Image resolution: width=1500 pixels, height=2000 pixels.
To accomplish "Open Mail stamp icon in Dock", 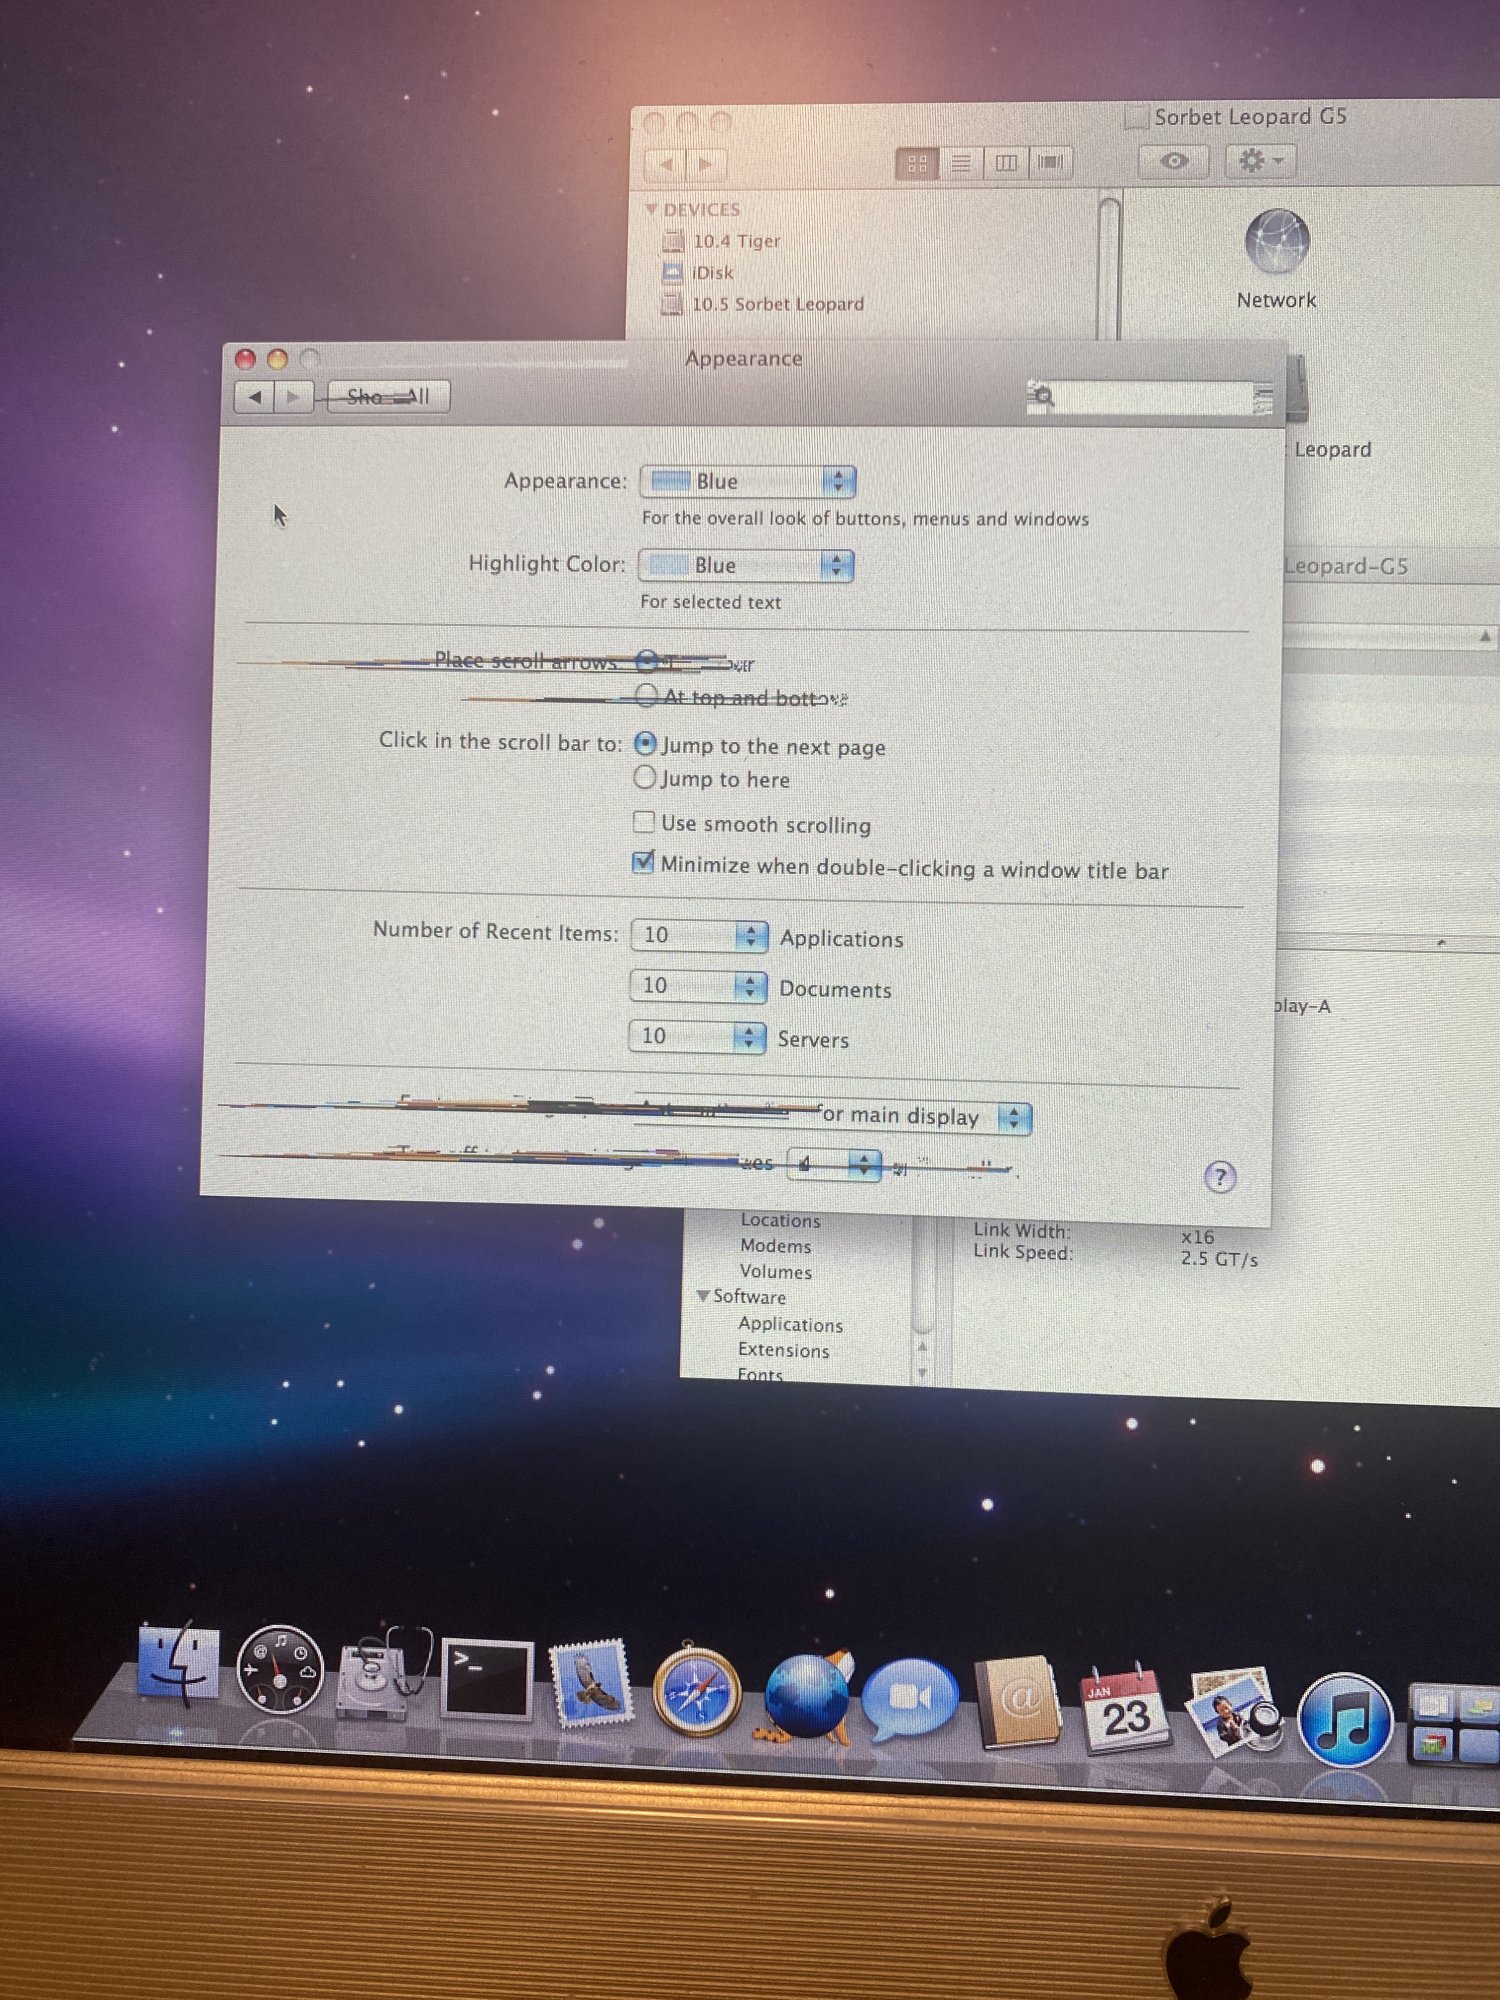I will click(x=592, y=1683).
